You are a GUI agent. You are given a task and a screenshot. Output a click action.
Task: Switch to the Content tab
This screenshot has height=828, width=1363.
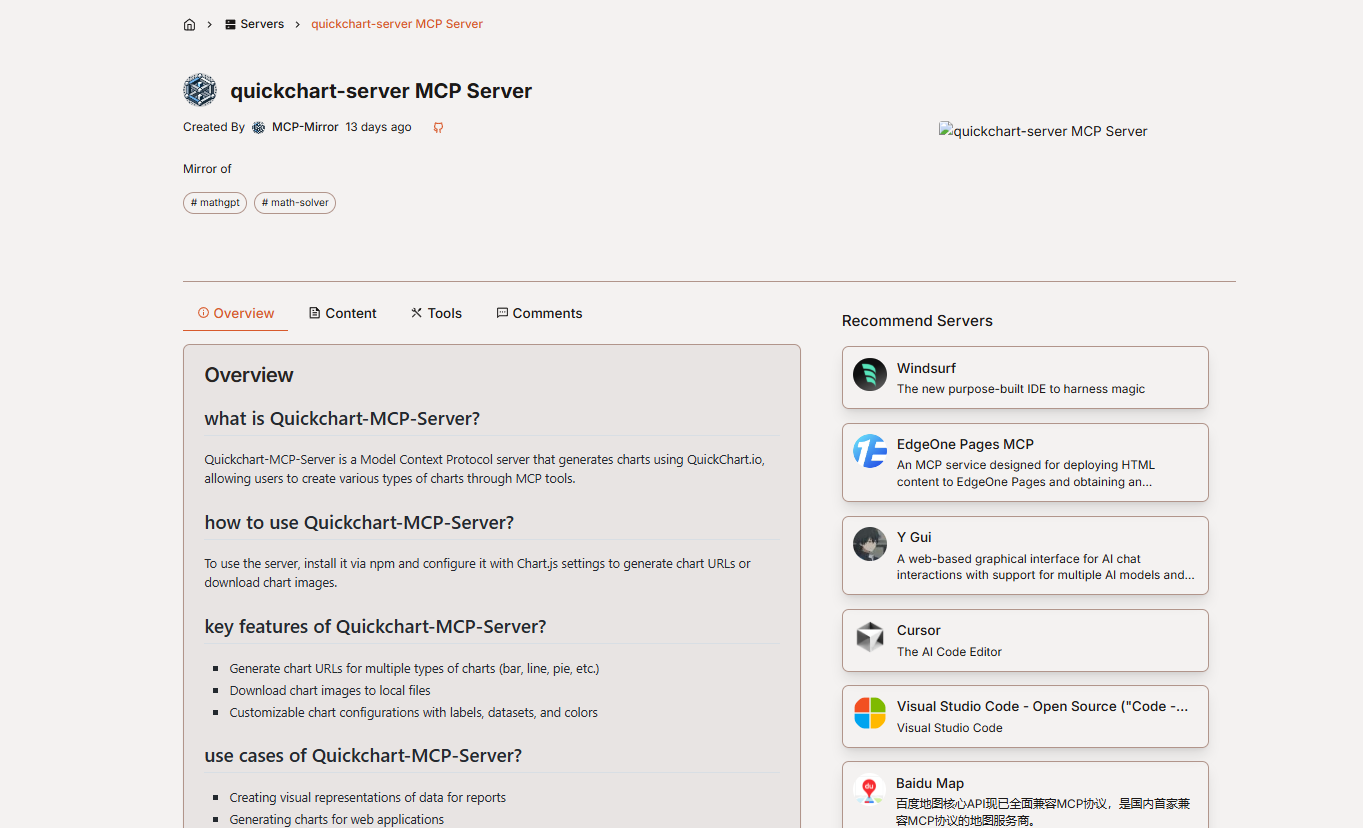[x=343, y=313]
